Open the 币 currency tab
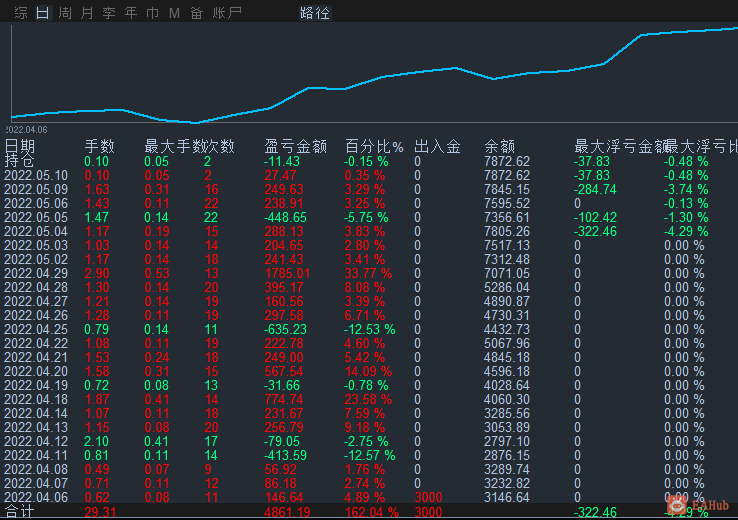 pyautogui.click(x=152, y=13)
